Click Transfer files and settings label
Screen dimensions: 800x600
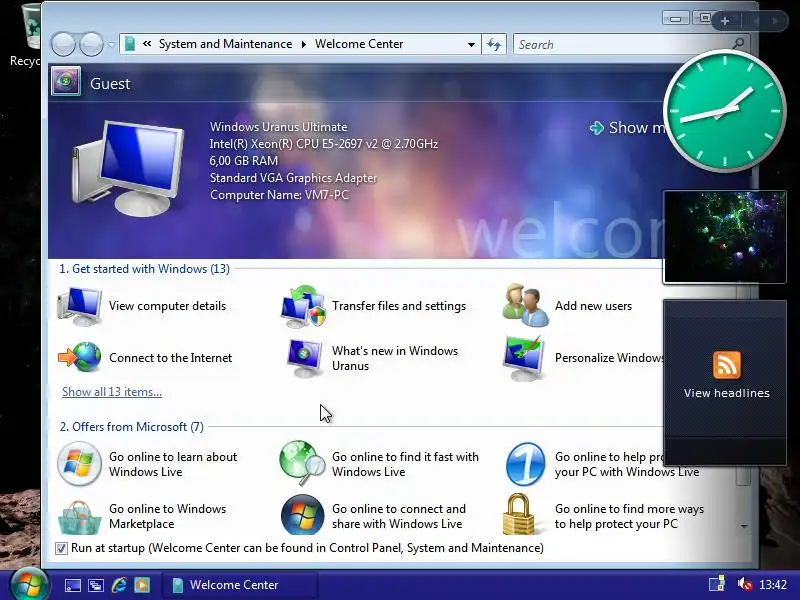point(399,306)
